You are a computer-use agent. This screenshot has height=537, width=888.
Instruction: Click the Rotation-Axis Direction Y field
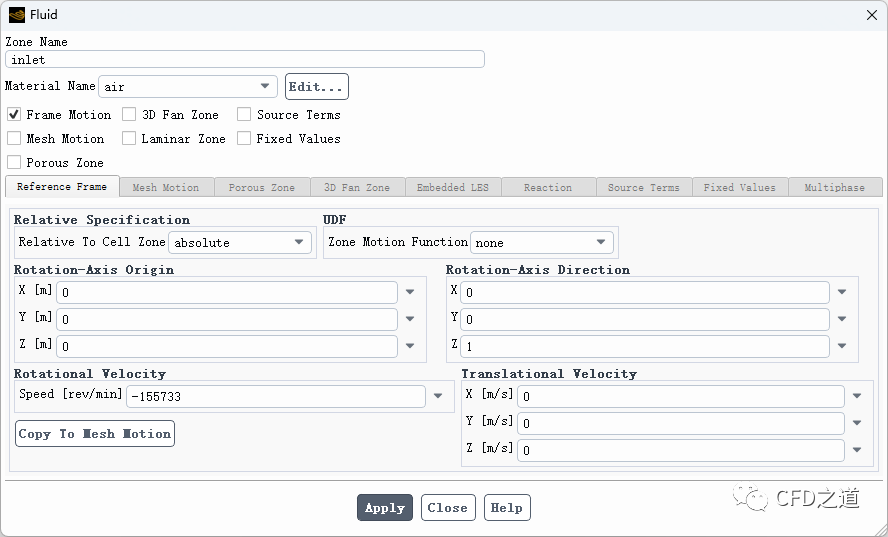(645, 319)
